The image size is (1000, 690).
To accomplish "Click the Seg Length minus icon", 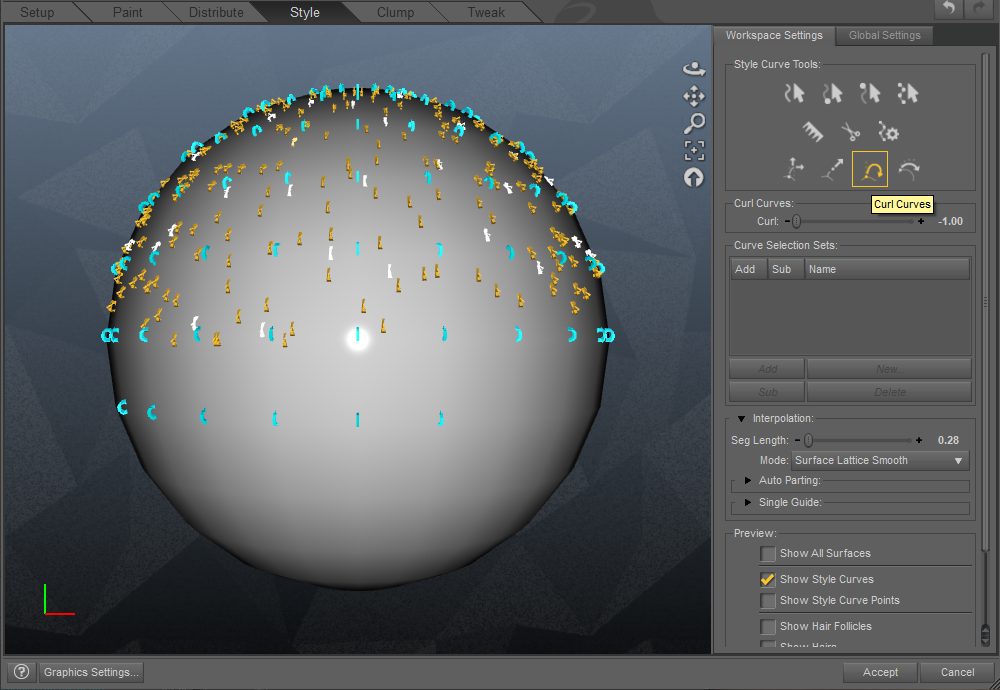I will (x=797, y=440).
